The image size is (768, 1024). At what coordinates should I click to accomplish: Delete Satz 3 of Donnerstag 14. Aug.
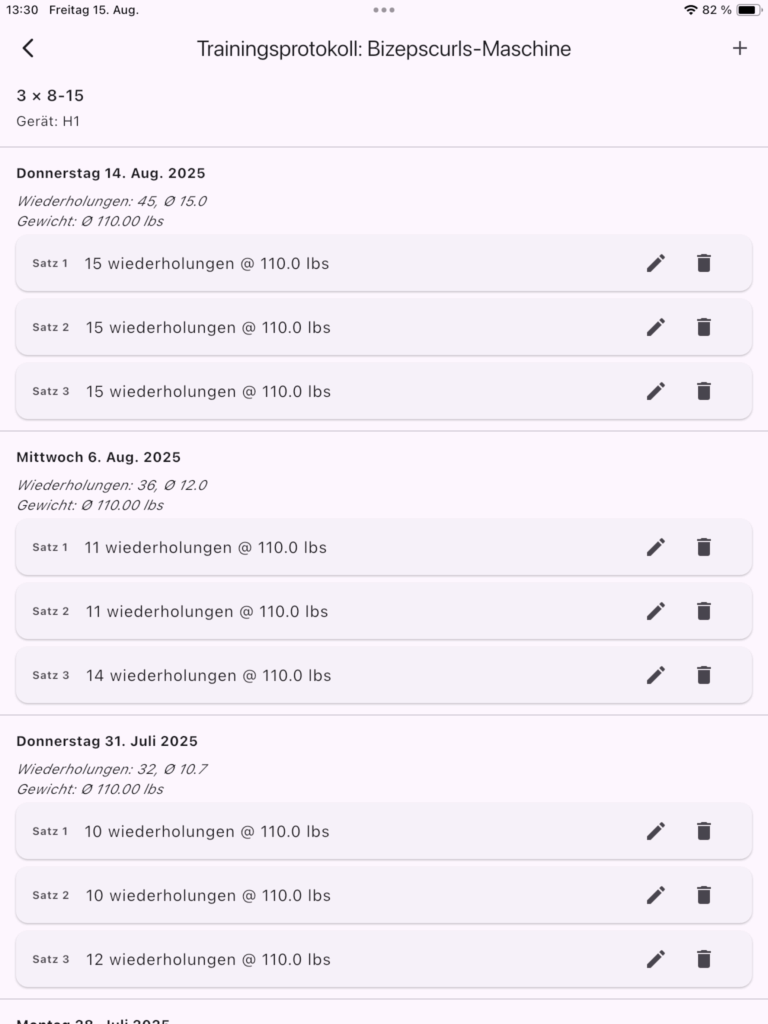pyautogui.click(x=704, y=391)
